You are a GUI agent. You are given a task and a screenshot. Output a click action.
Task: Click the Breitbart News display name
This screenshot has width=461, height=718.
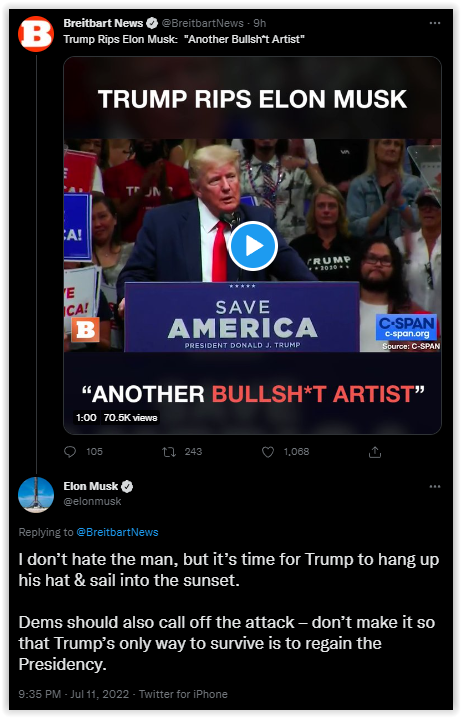103,23
